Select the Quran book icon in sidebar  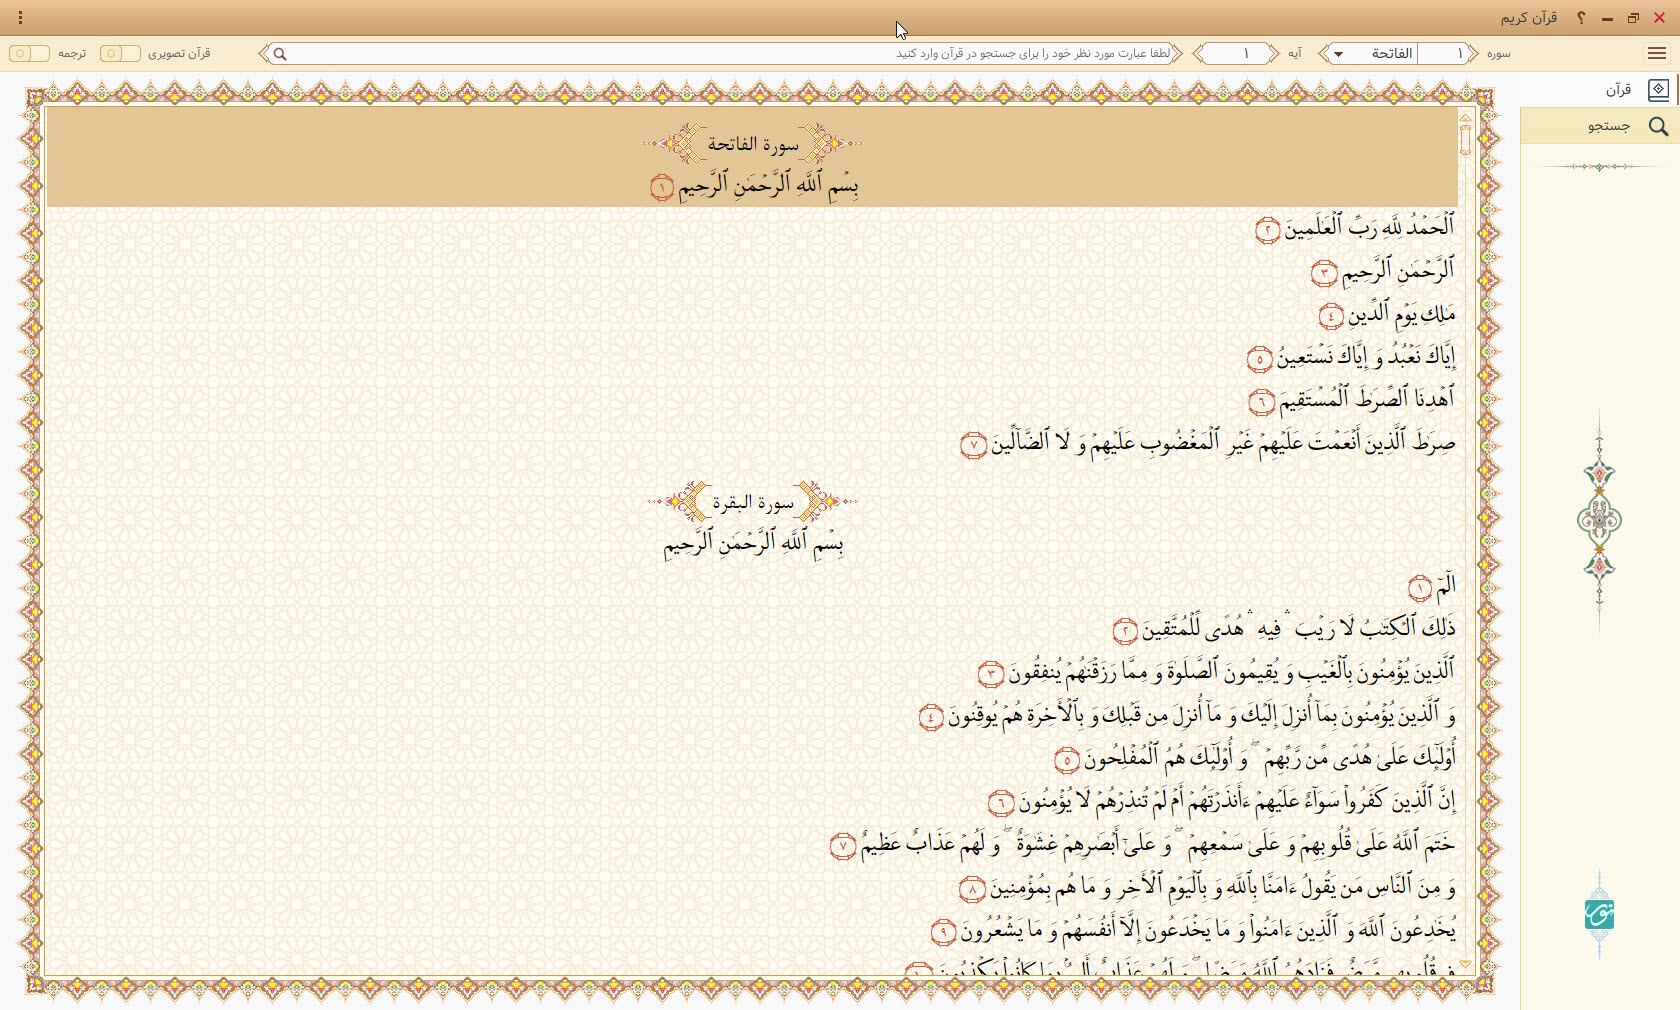1658,89
